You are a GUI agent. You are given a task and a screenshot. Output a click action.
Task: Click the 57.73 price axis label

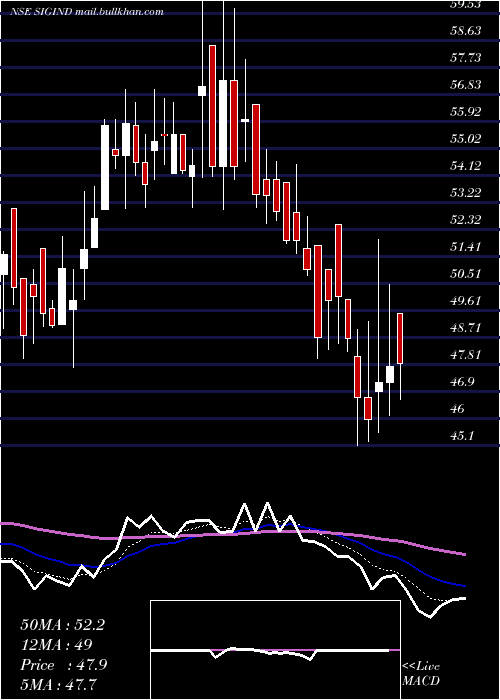point(466,58)
